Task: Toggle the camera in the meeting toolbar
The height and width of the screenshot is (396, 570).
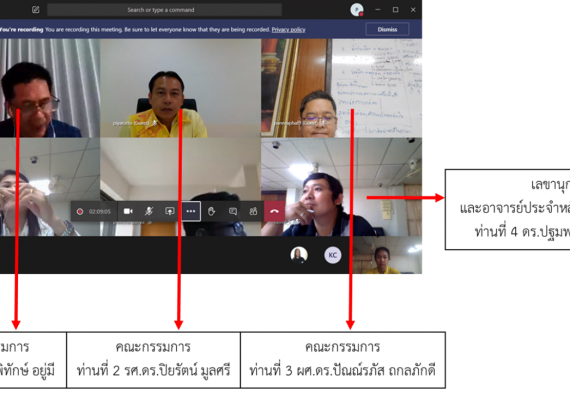Action: click(x=128, y=211)
